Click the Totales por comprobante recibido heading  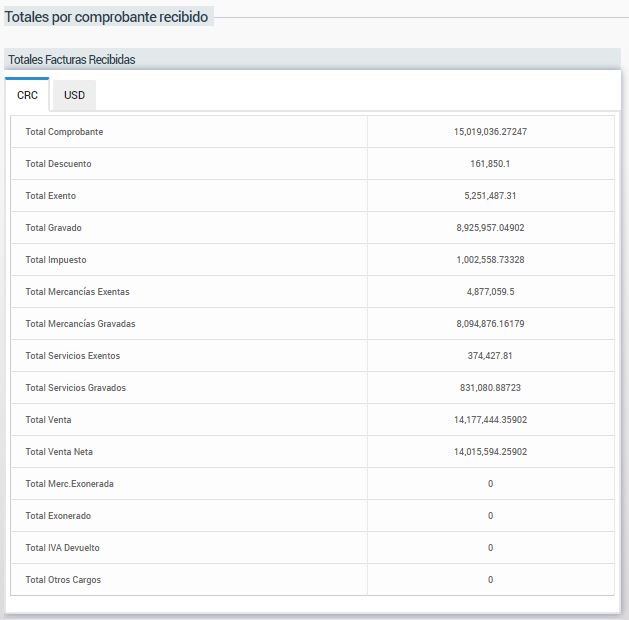(x=107, y=17)
